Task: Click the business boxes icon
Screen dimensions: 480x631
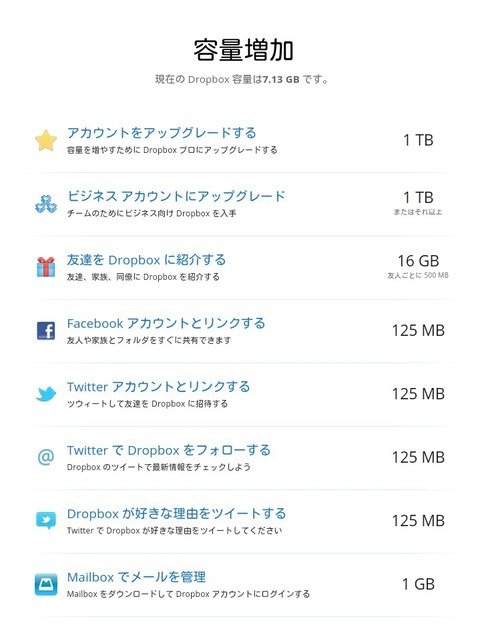Action: coord(46,204)
